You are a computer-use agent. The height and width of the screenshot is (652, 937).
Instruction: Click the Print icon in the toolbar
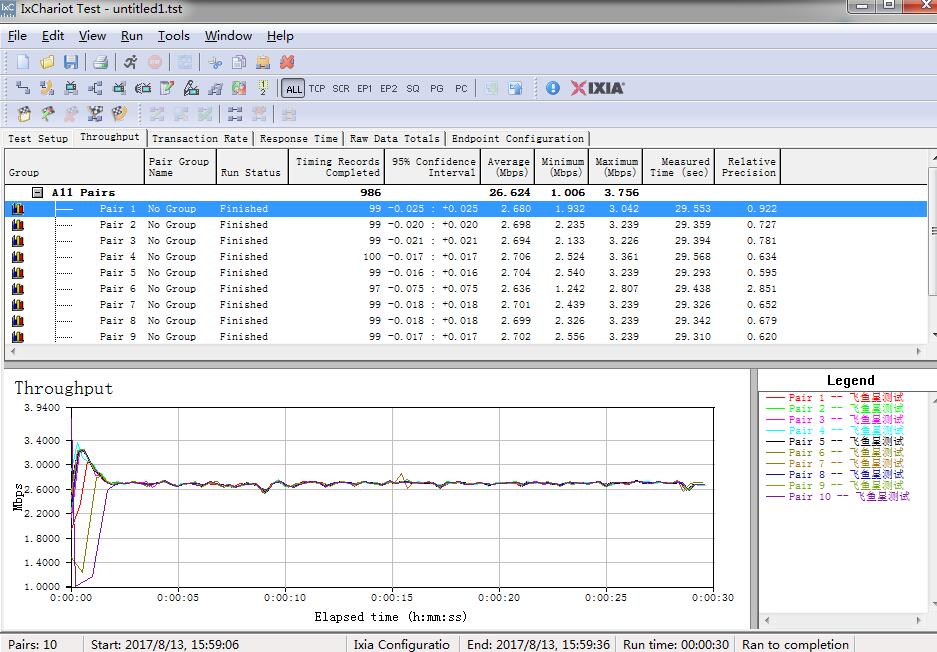pos(100,62)
